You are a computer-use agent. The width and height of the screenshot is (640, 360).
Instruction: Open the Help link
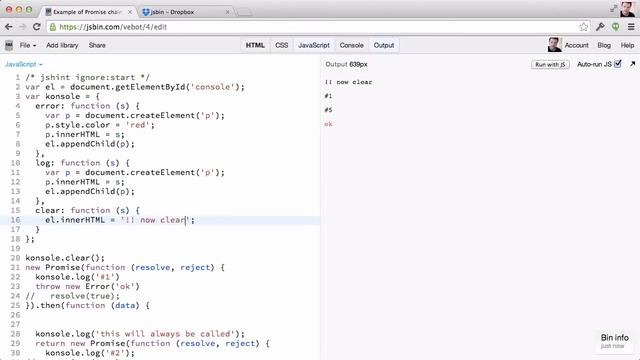[x=627, y=45]
